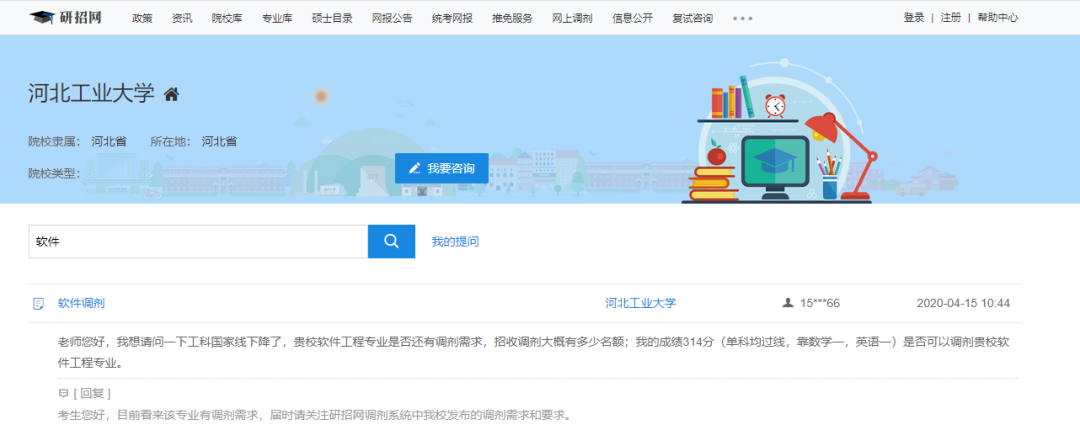1080x430 pixels.
Task: Click the timestamp 2020-04-15 10:44
Action: click(964, 303)
